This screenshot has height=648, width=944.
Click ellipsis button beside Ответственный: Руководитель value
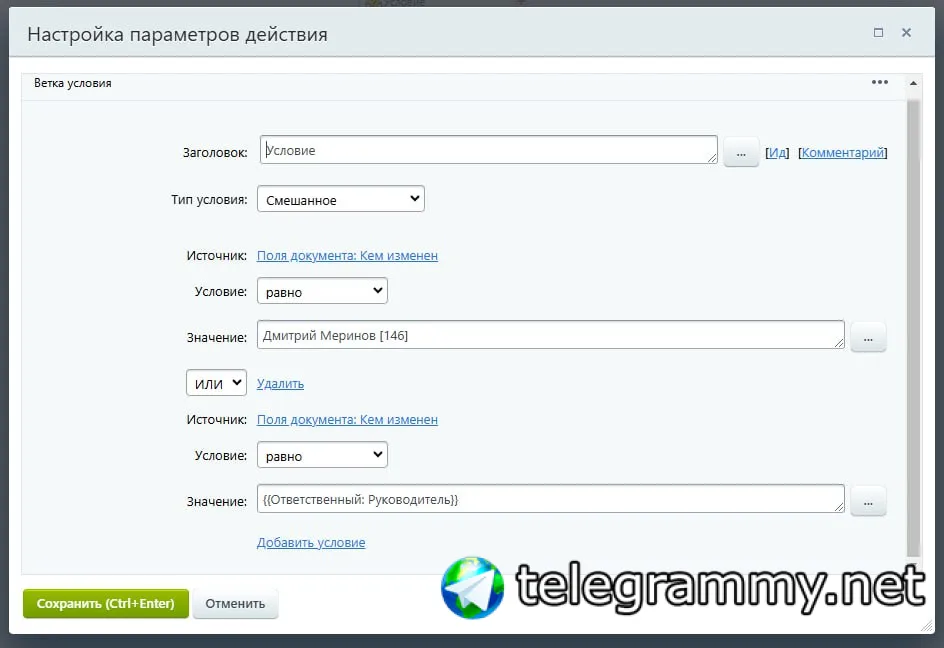(x=868, y=501)
